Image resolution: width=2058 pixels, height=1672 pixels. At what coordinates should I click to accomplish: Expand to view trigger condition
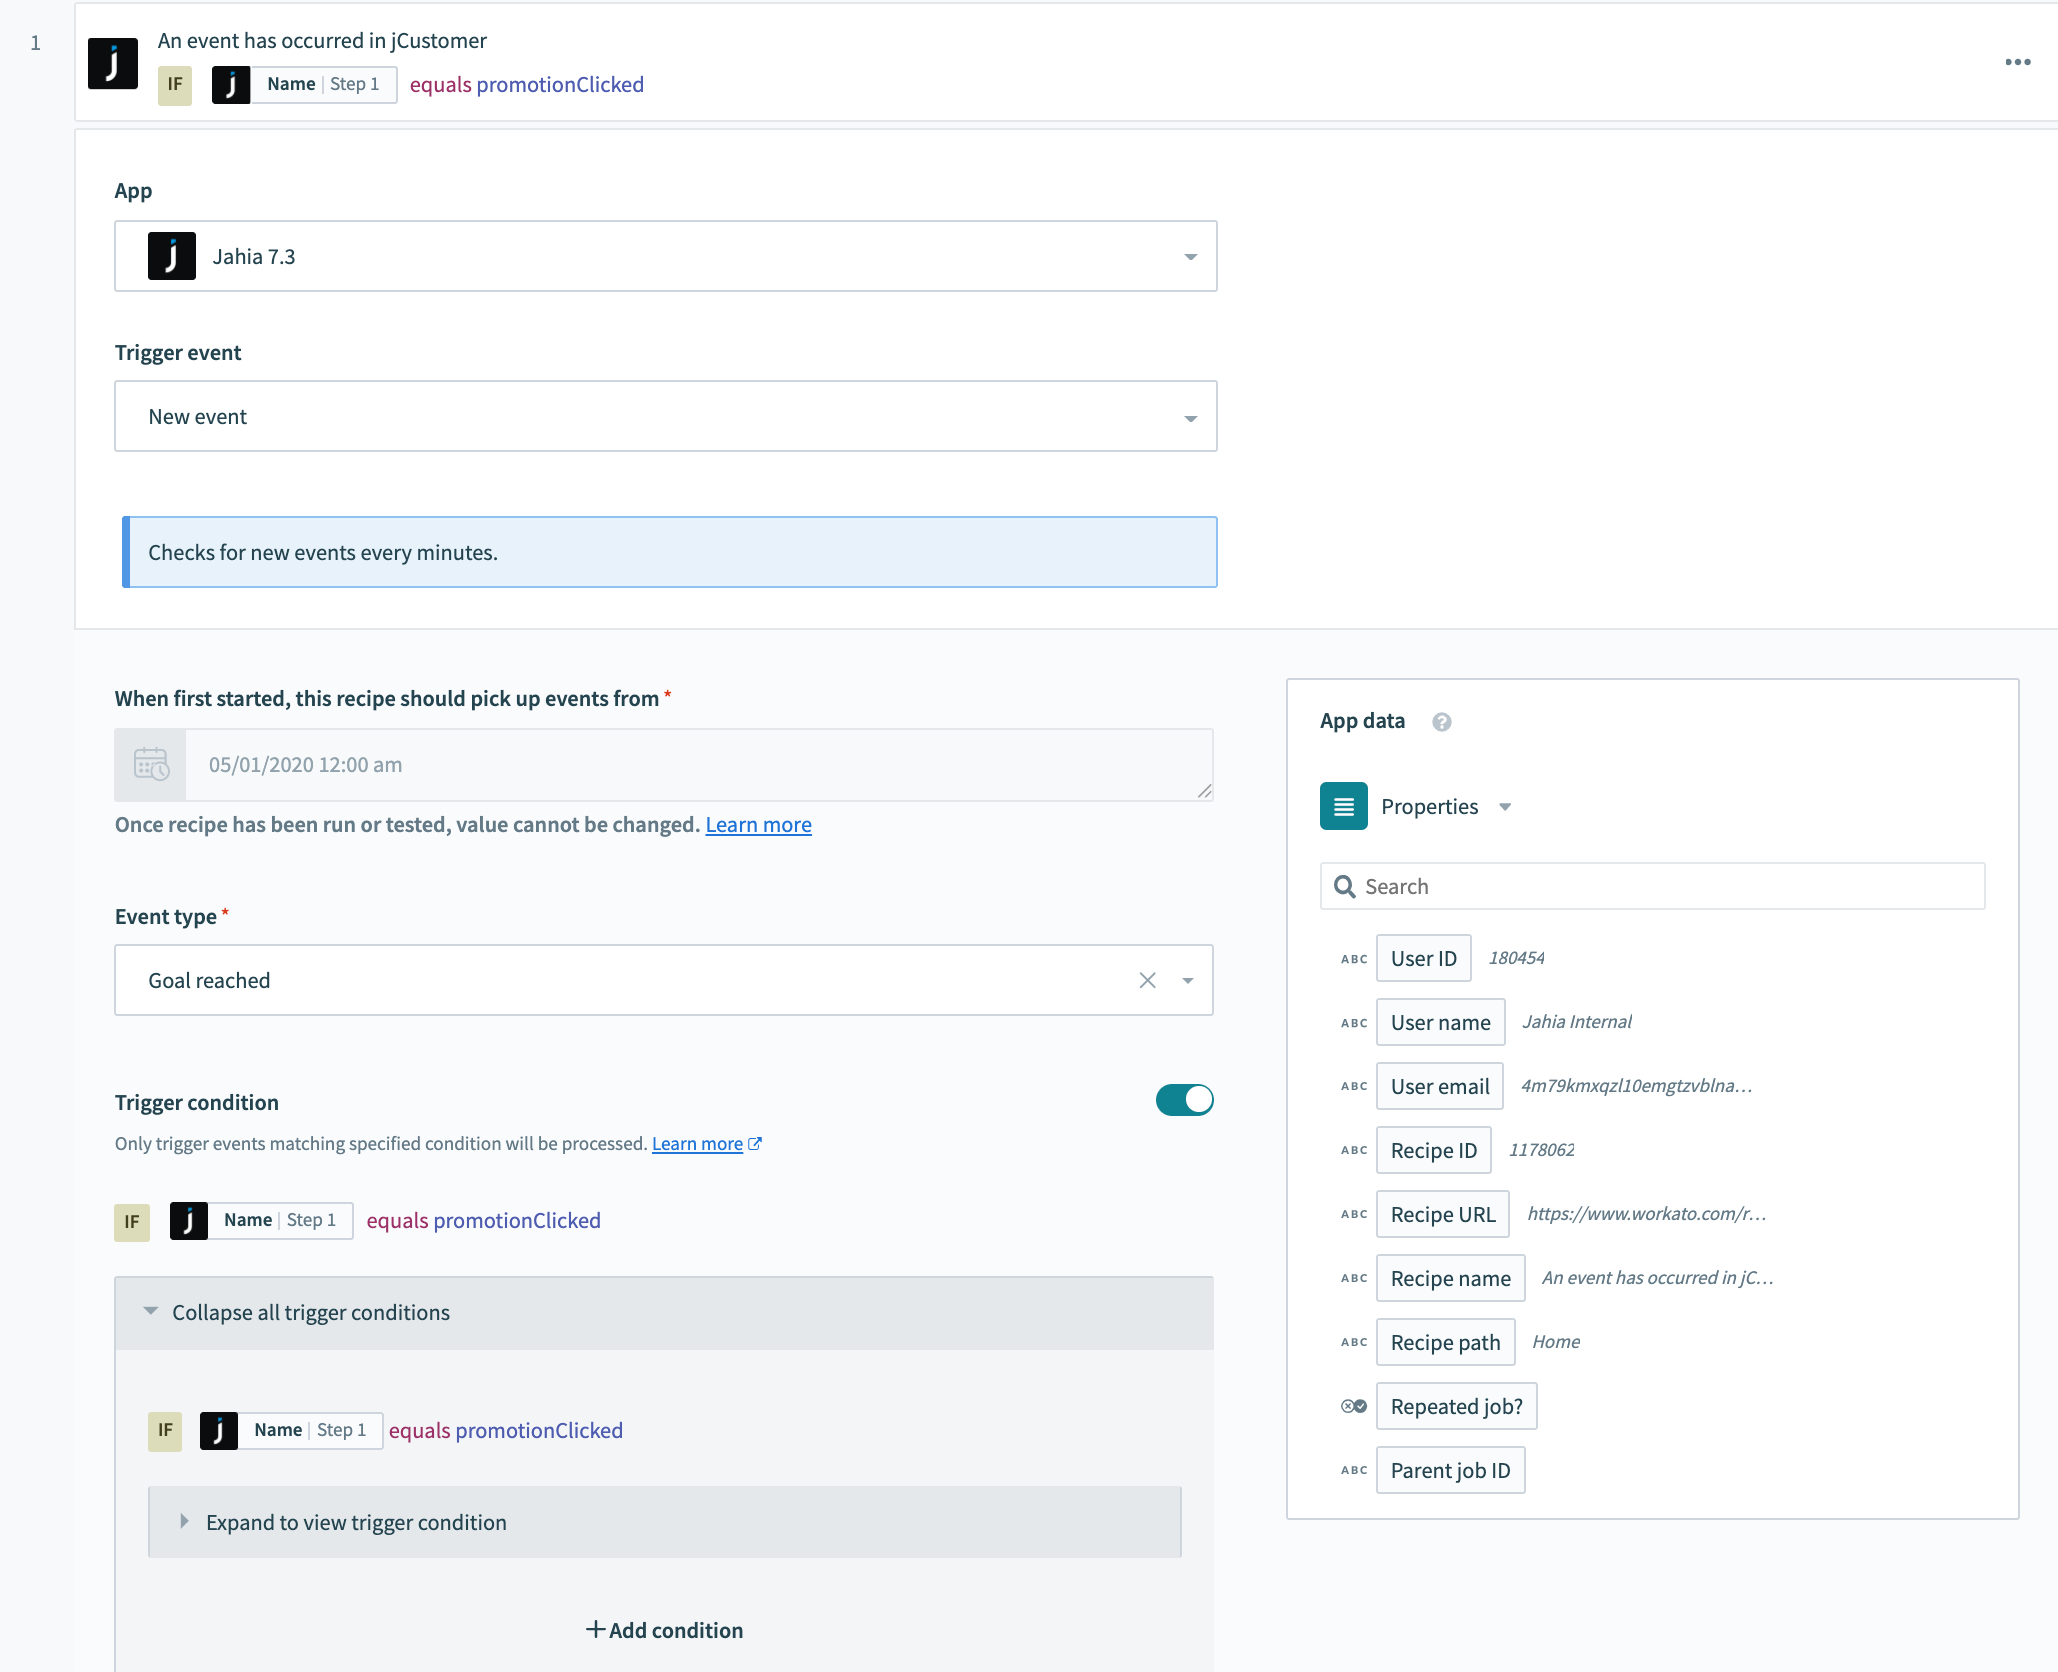(x=664, y=1522)
